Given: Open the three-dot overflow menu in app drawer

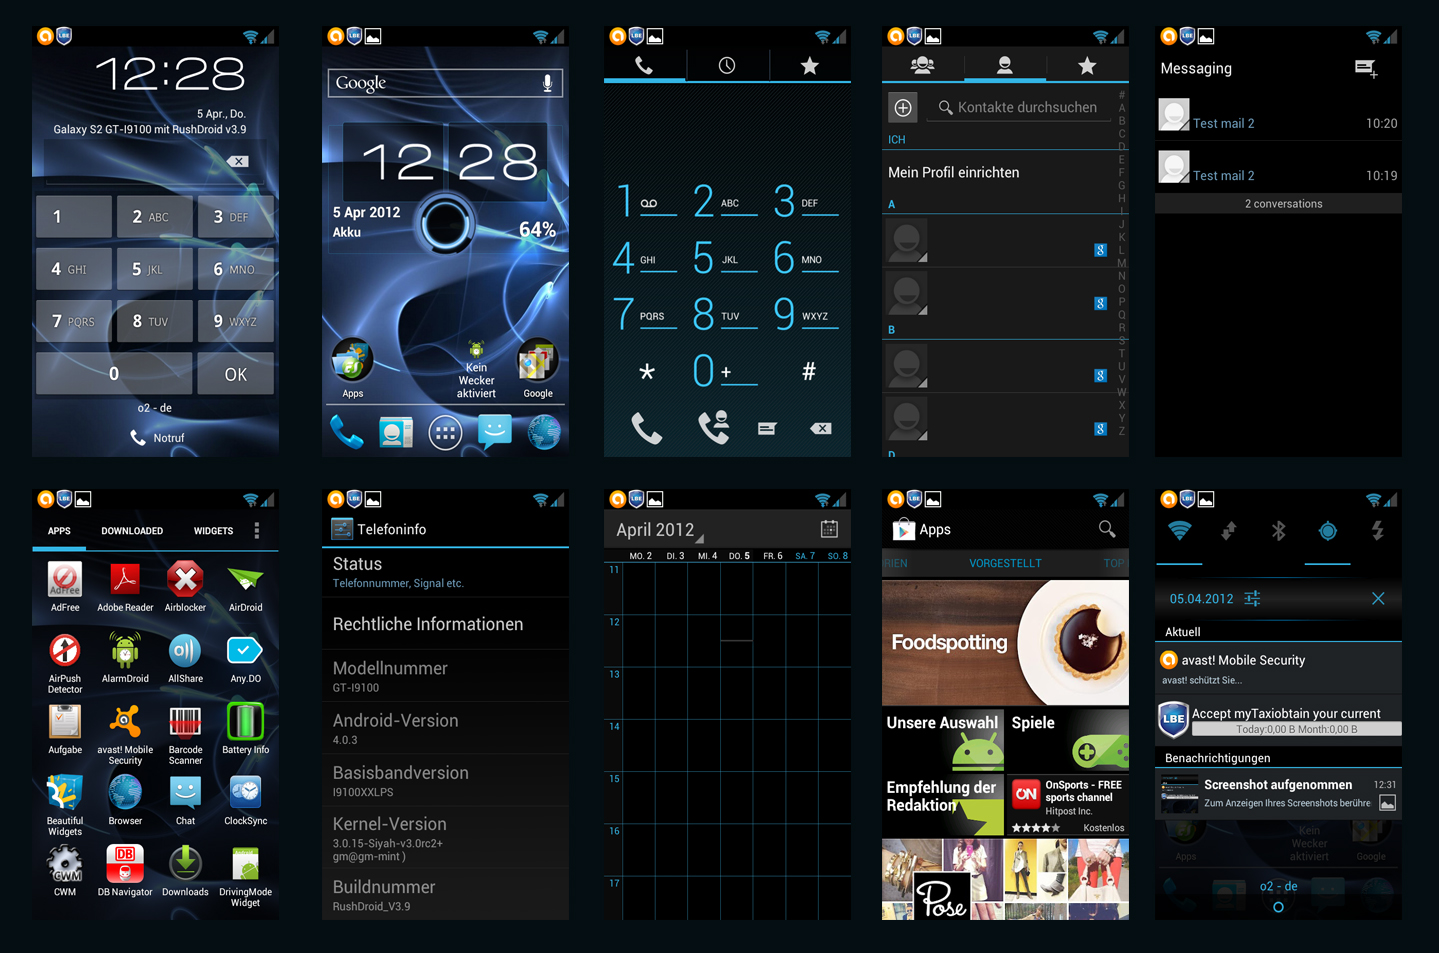Looking at the screenshot, I should (x=257, y=530).
